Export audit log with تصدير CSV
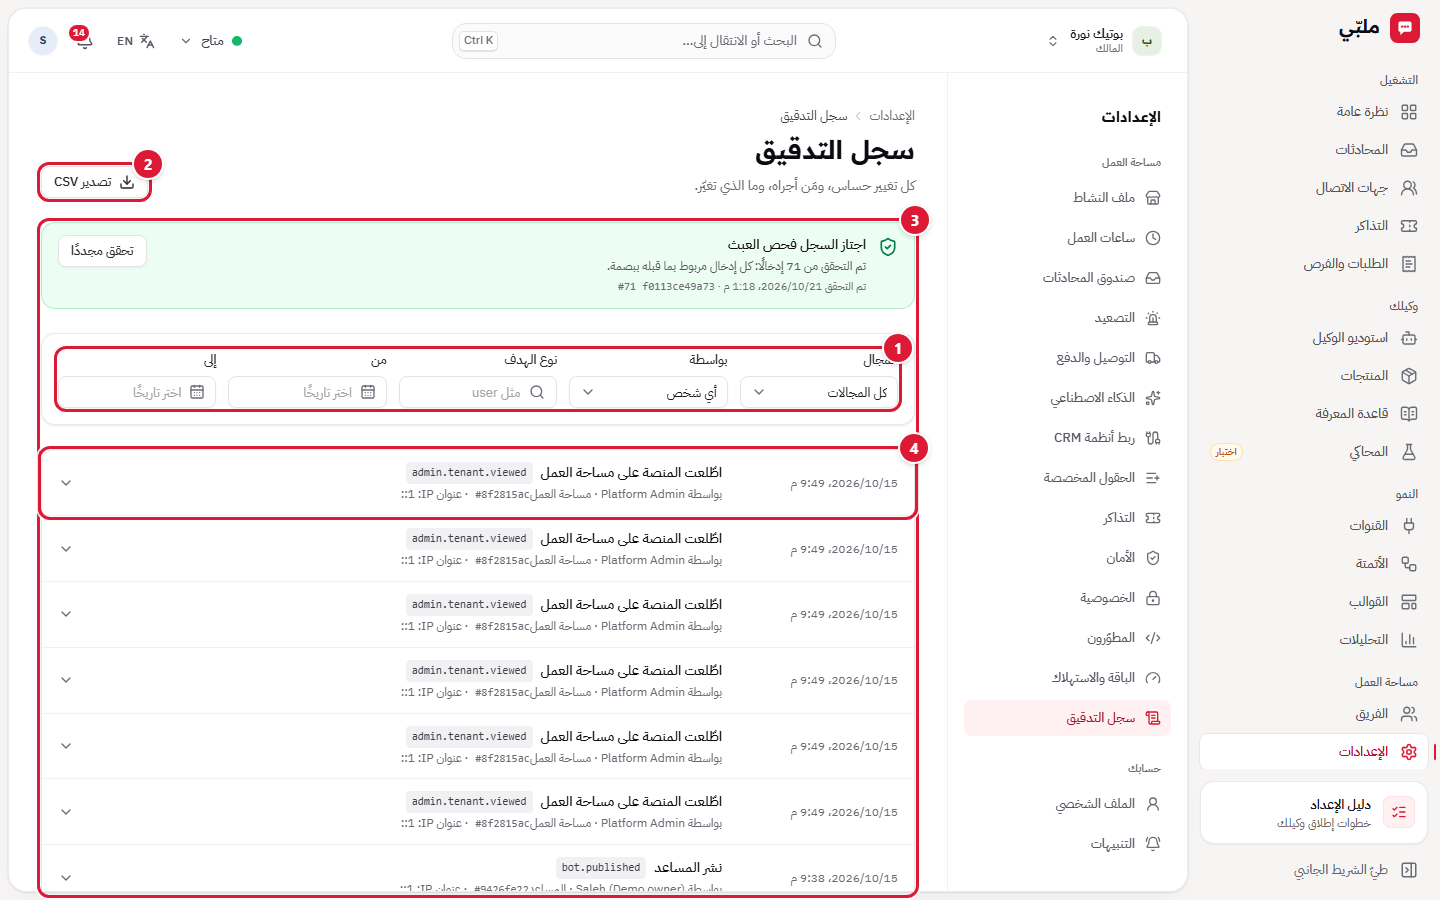The height and width of the screenshot is (900, 1440). (95, 182)
